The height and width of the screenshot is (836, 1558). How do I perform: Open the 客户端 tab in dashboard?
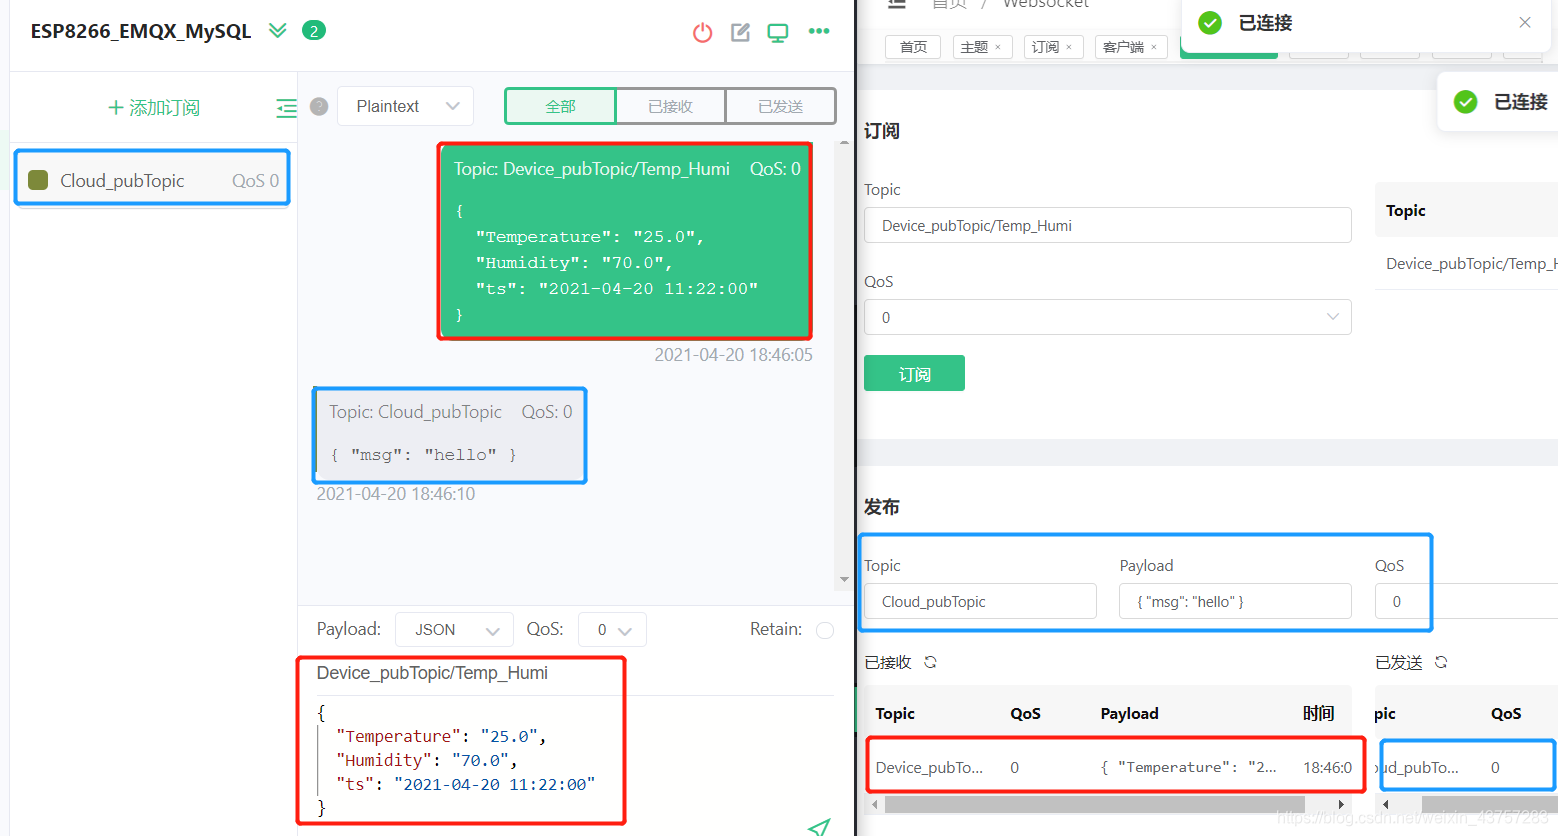pos(1123,47)
